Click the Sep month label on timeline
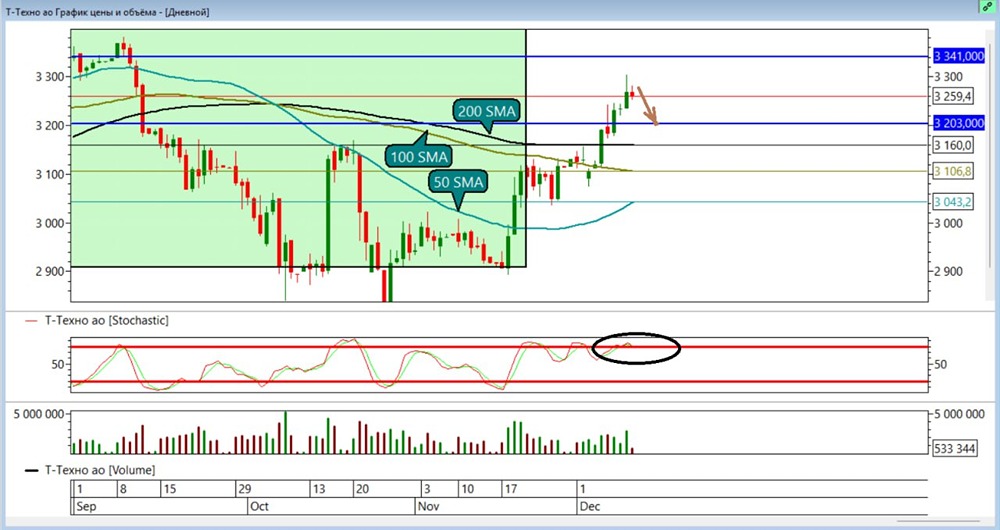Viewport: 1000px width, 530px height. click(86, 506)
